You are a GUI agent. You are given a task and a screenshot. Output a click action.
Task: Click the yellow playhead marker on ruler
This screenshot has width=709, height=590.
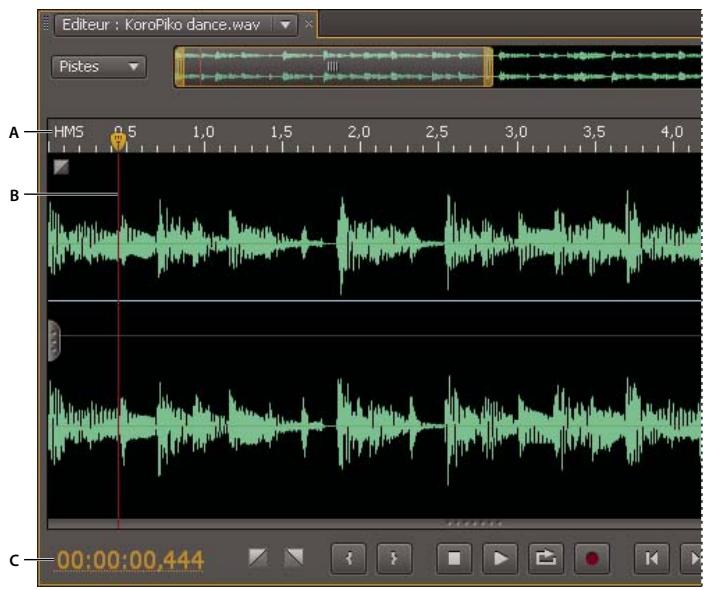pyautogui.click(x=118, y=141)
